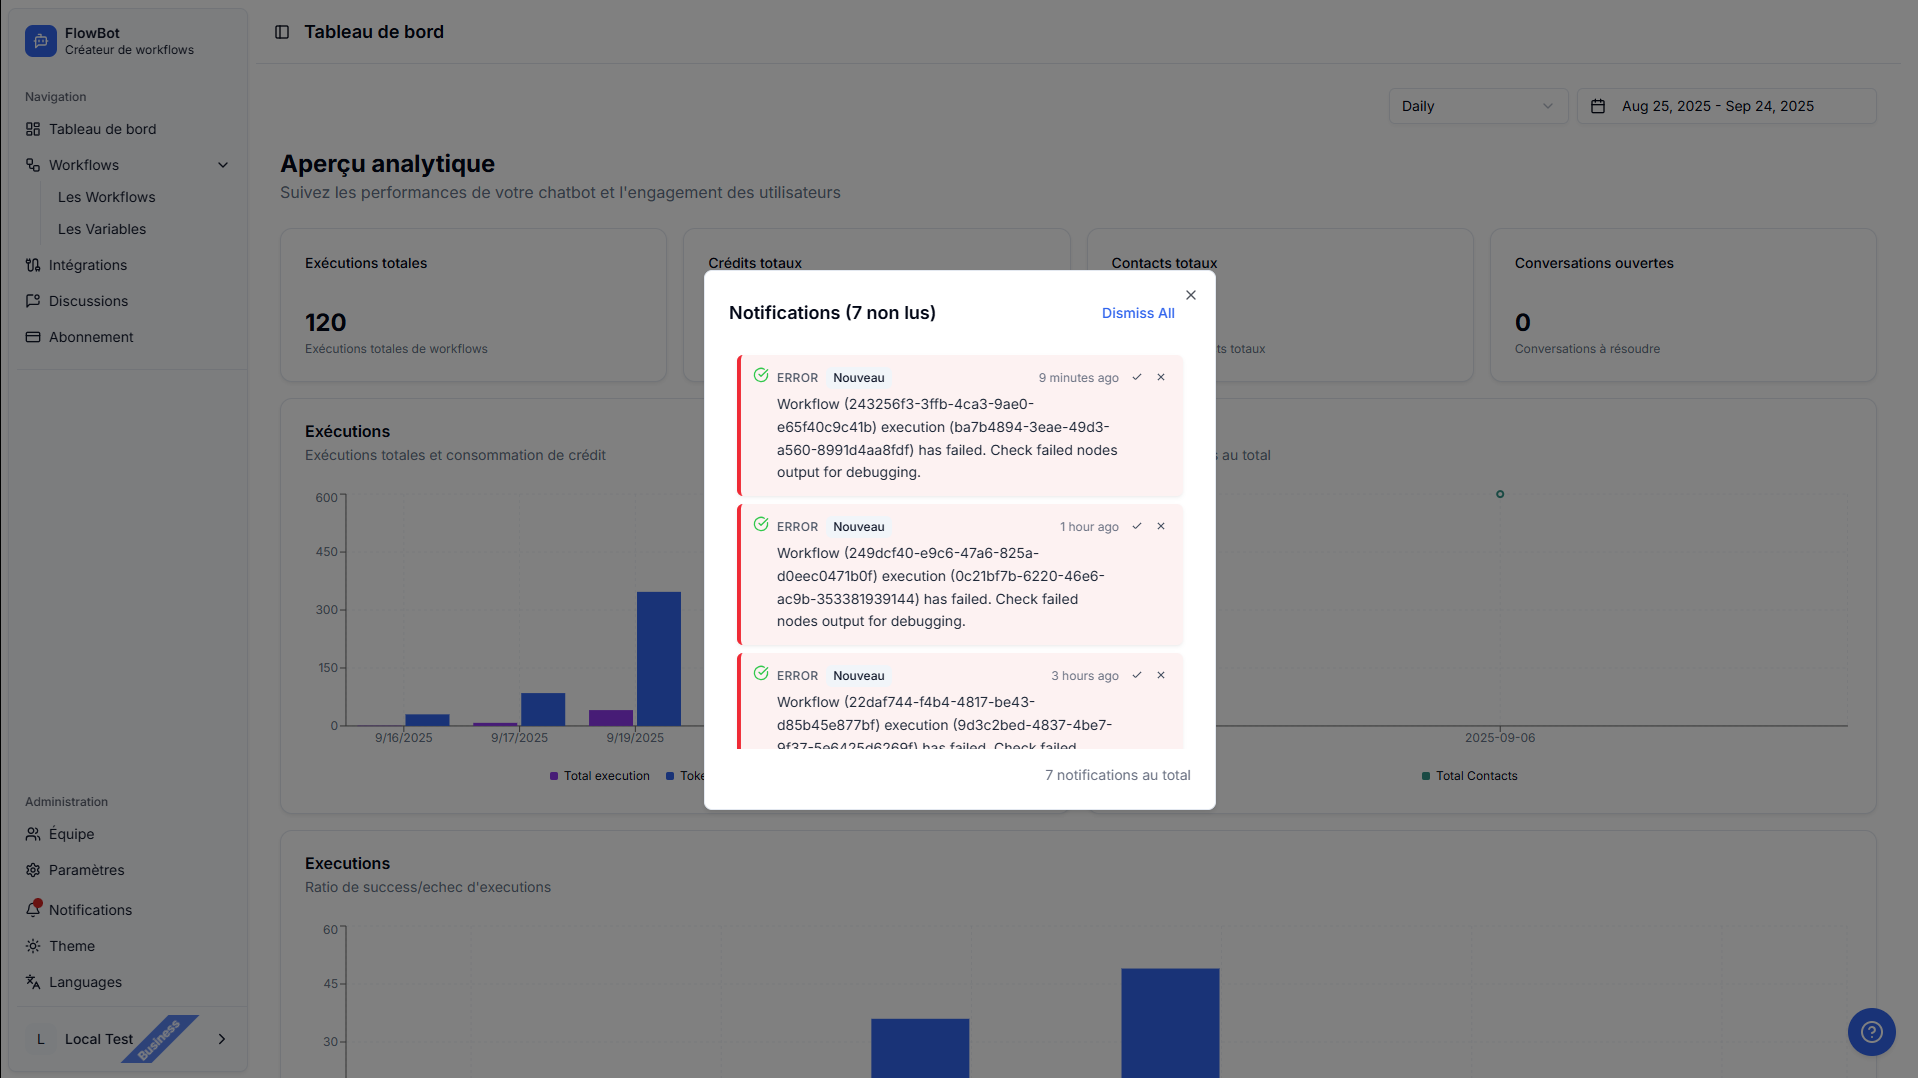Mark the 1 hour ago notification as read

click(1136, 527)
